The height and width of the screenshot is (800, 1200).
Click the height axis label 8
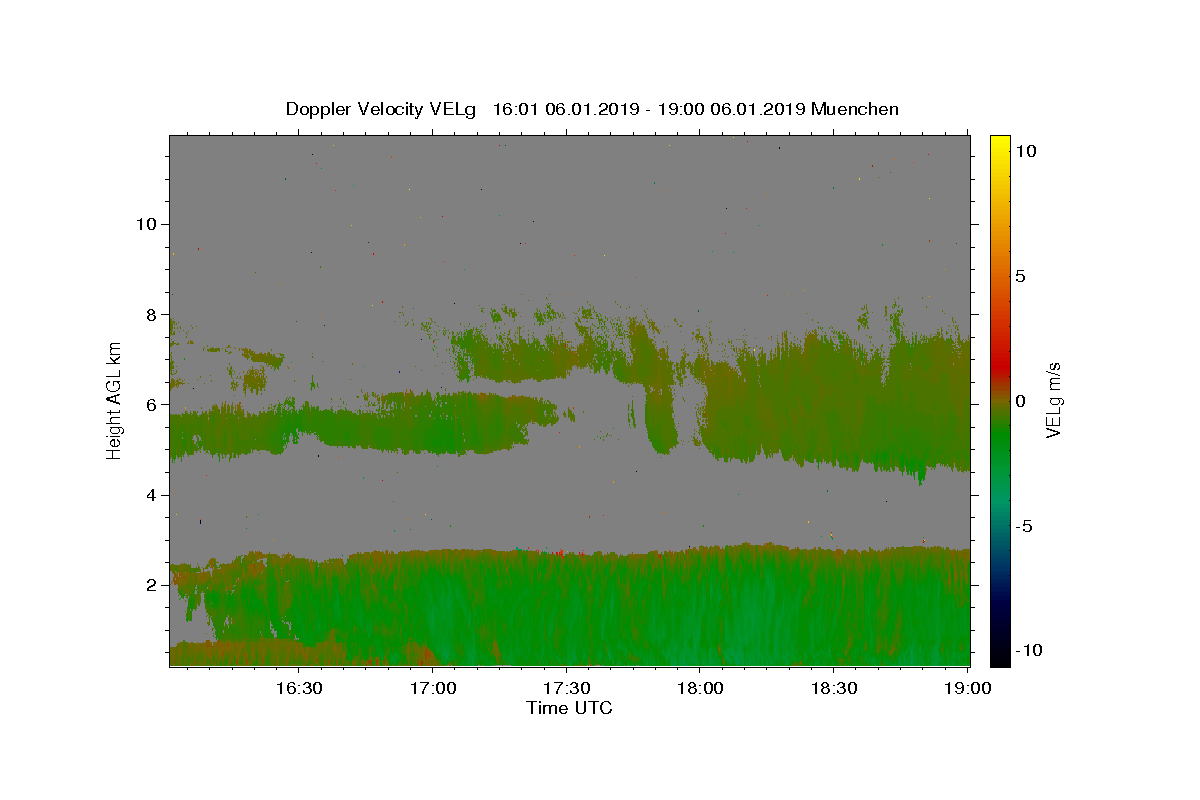point(153,314)
